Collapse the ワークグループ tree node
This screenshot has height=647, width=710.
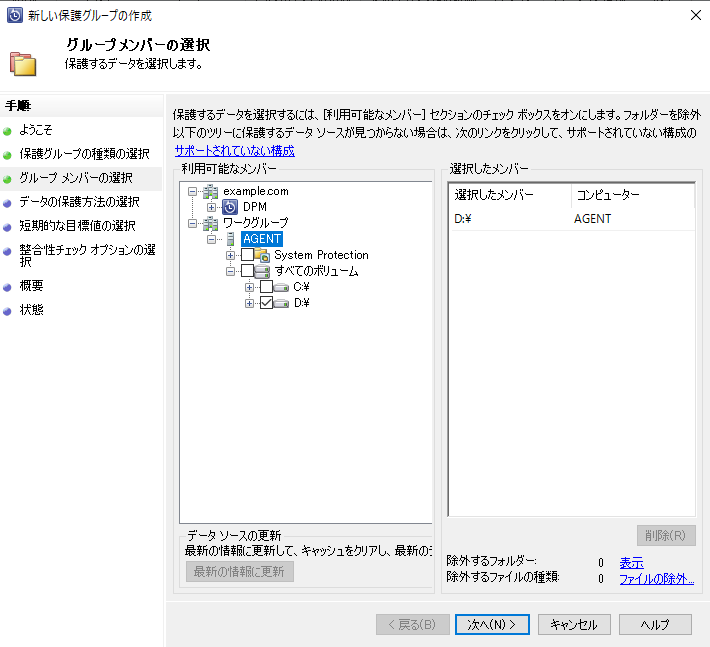192,223
